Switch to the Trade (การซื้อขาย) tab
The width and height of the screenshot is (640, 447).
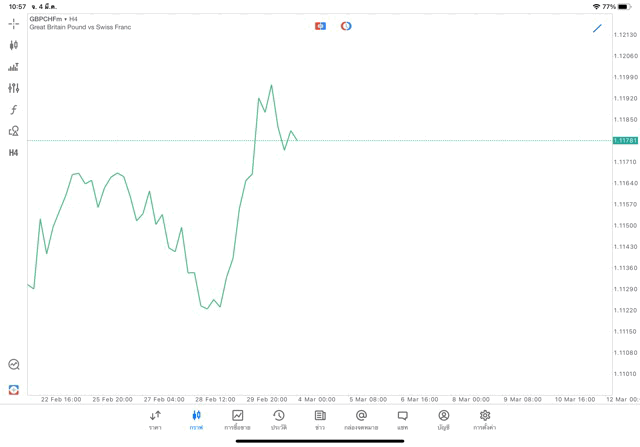pyautogui.click(x=237, y=420)
